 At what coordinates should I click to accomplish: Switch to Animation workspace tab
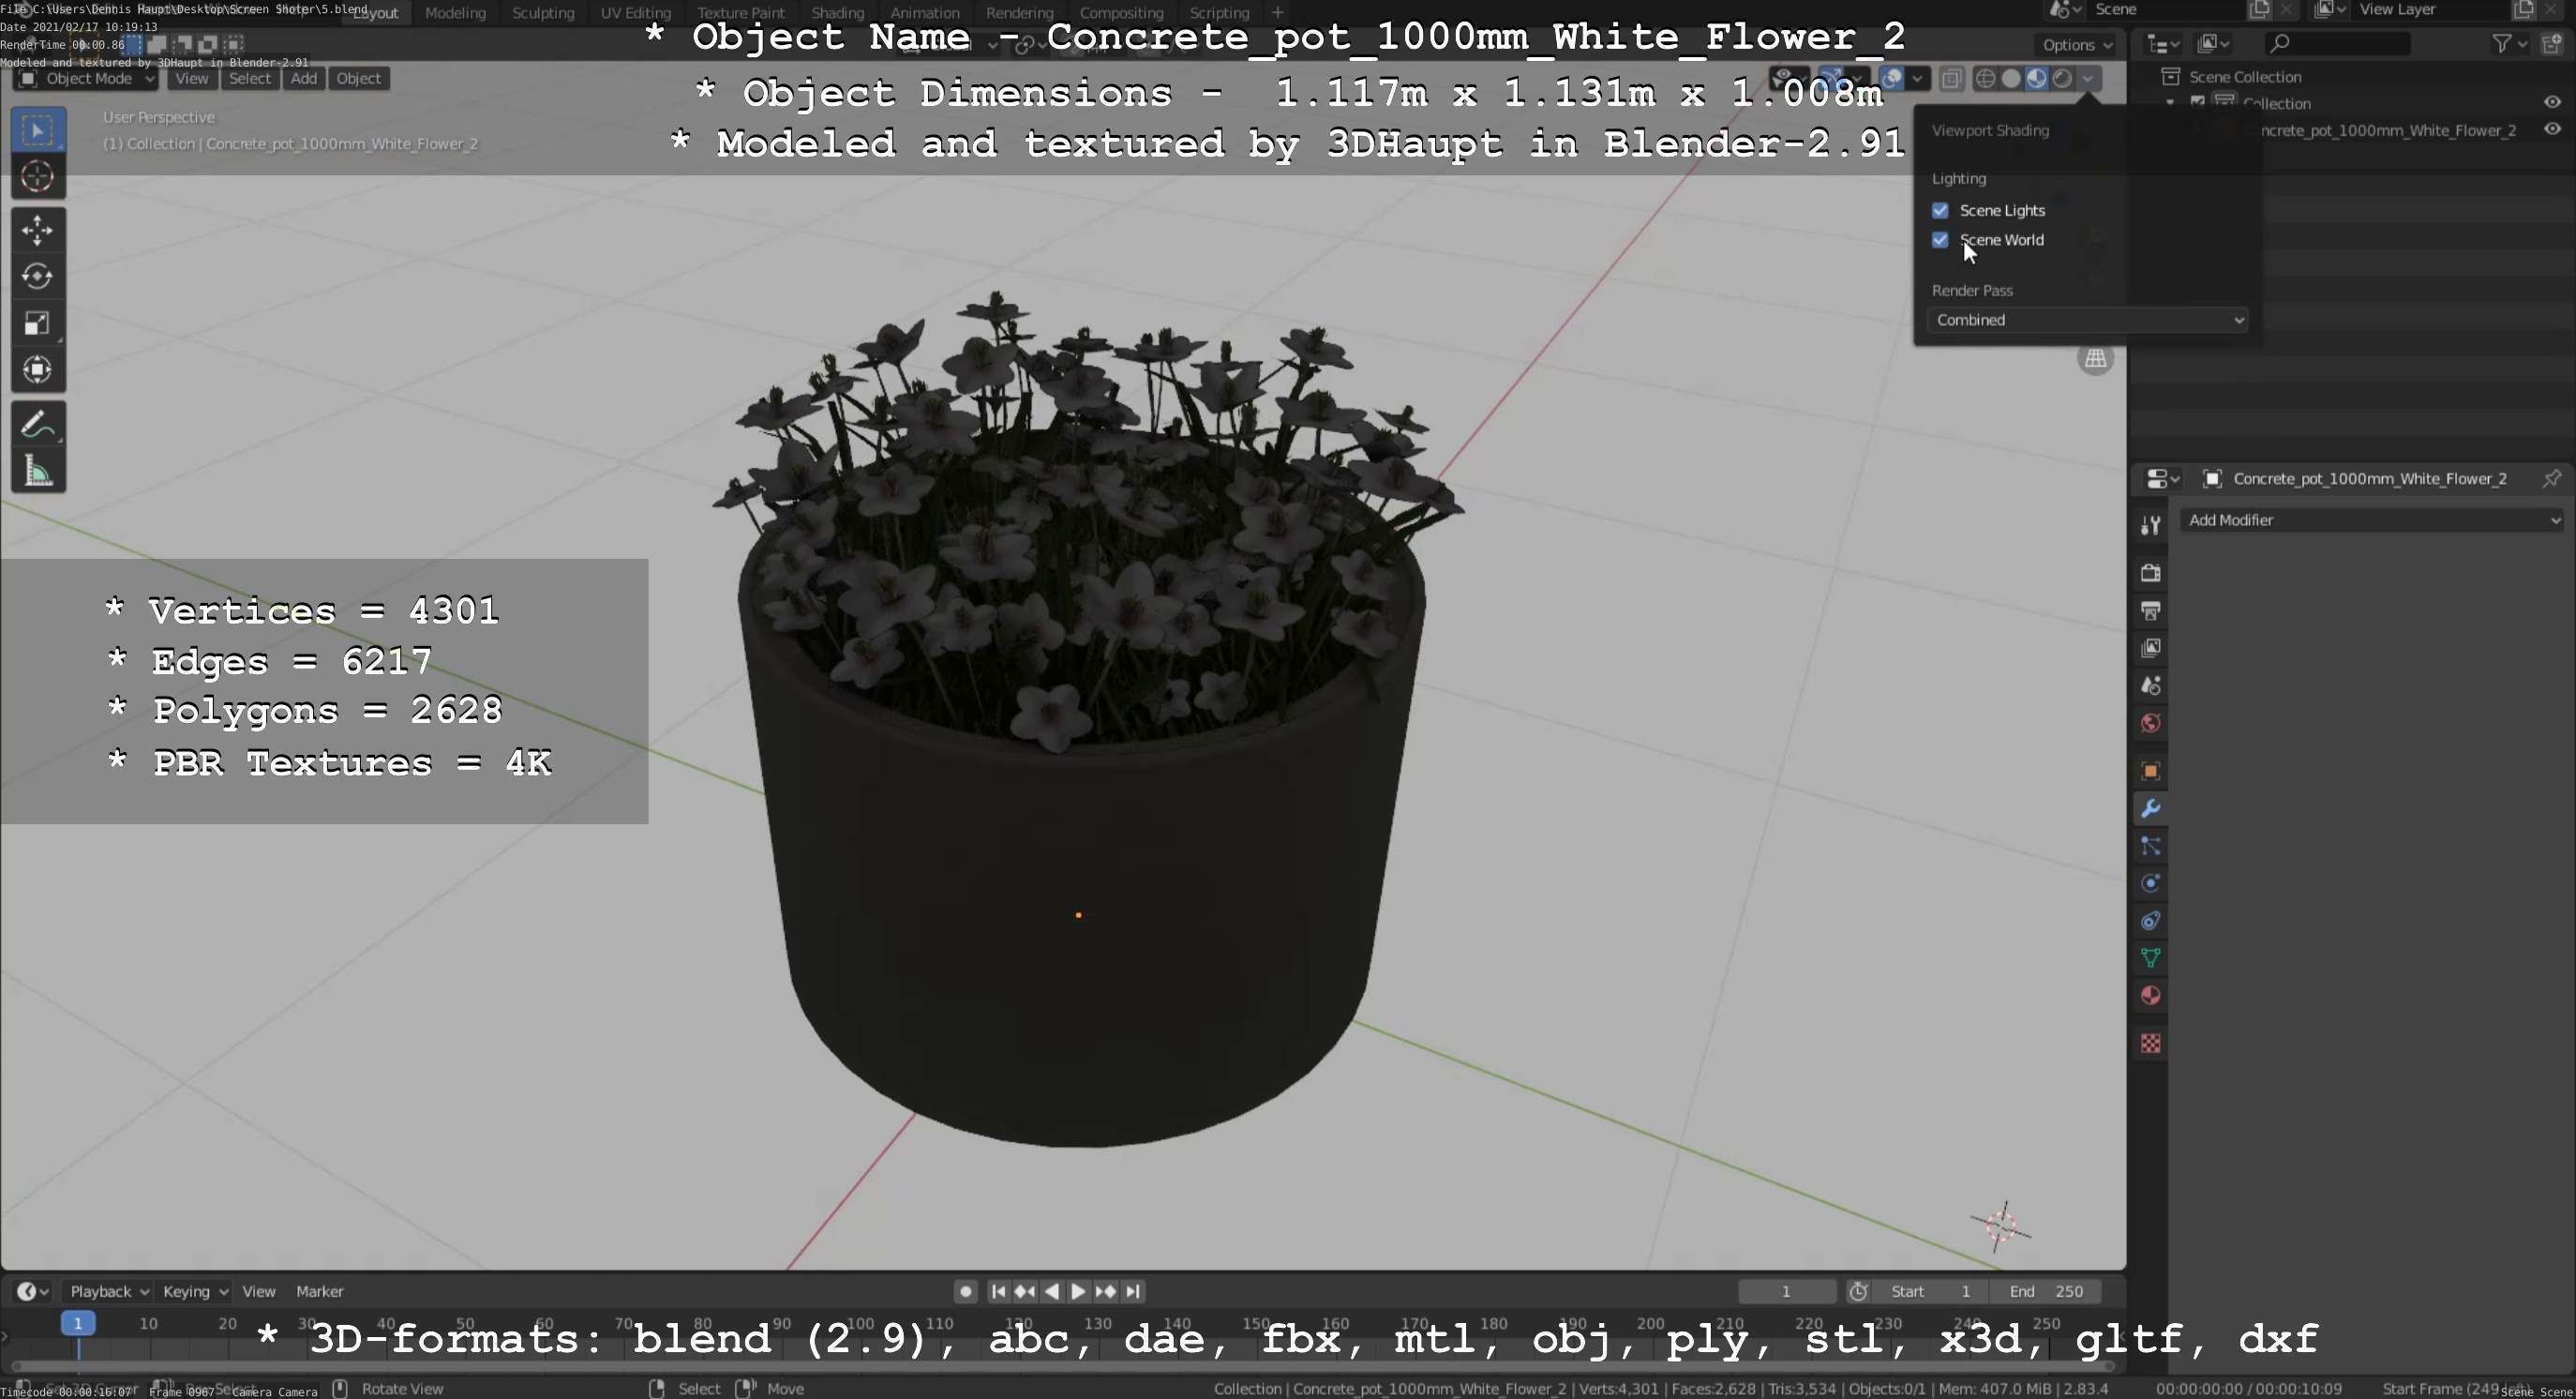click(x=924, y=13)
